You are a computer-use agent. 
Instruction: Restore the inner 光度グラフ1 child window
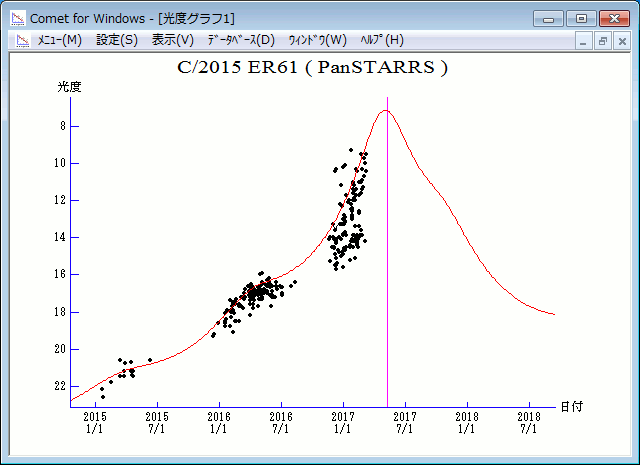[603, 41]
